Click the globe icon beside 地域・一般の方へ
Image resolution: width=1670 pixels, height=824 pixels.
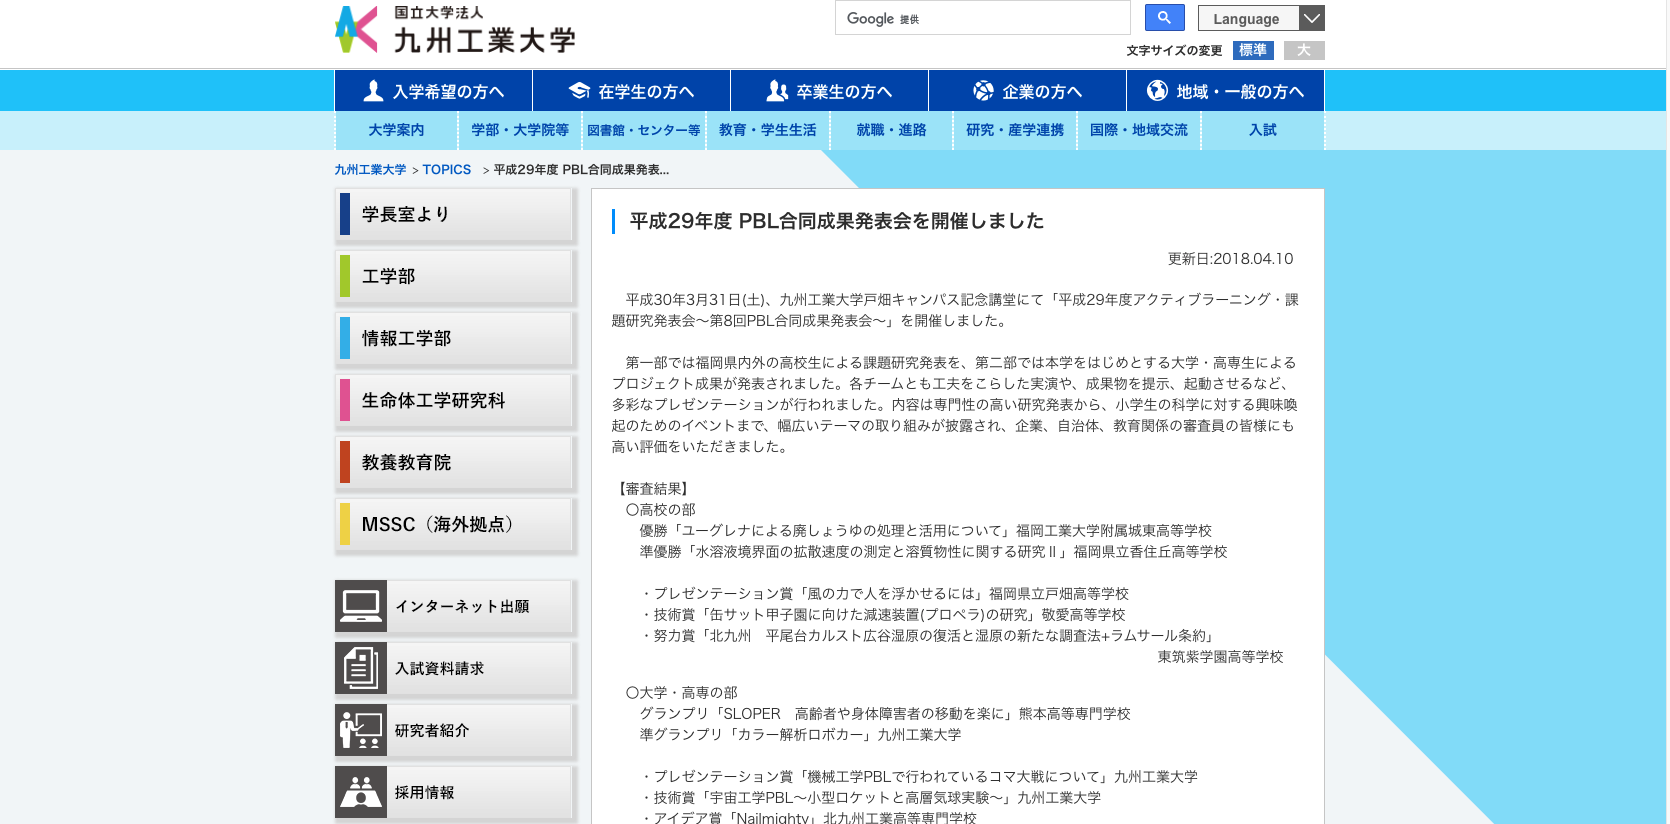pyautogui.click(x=1157, y=91)
